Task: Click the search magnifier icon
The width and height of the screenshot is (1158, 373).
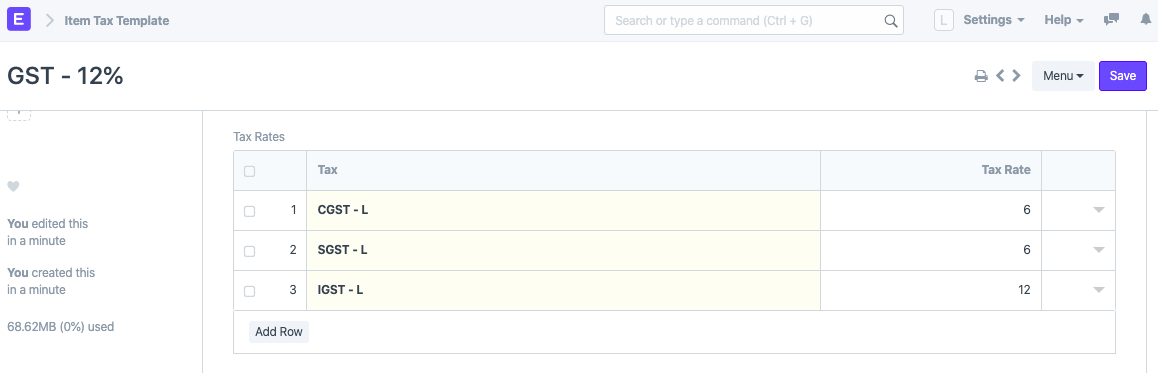Action: click(x=891, y=21)
